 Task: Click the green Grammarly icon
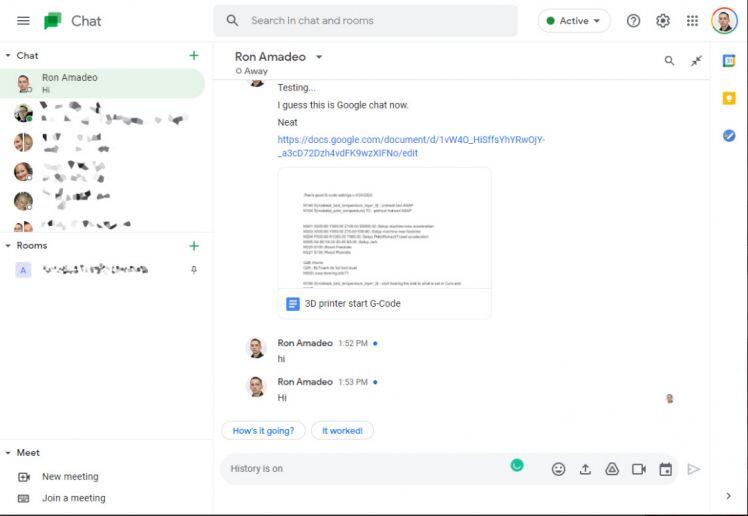[x=517, y=465]
